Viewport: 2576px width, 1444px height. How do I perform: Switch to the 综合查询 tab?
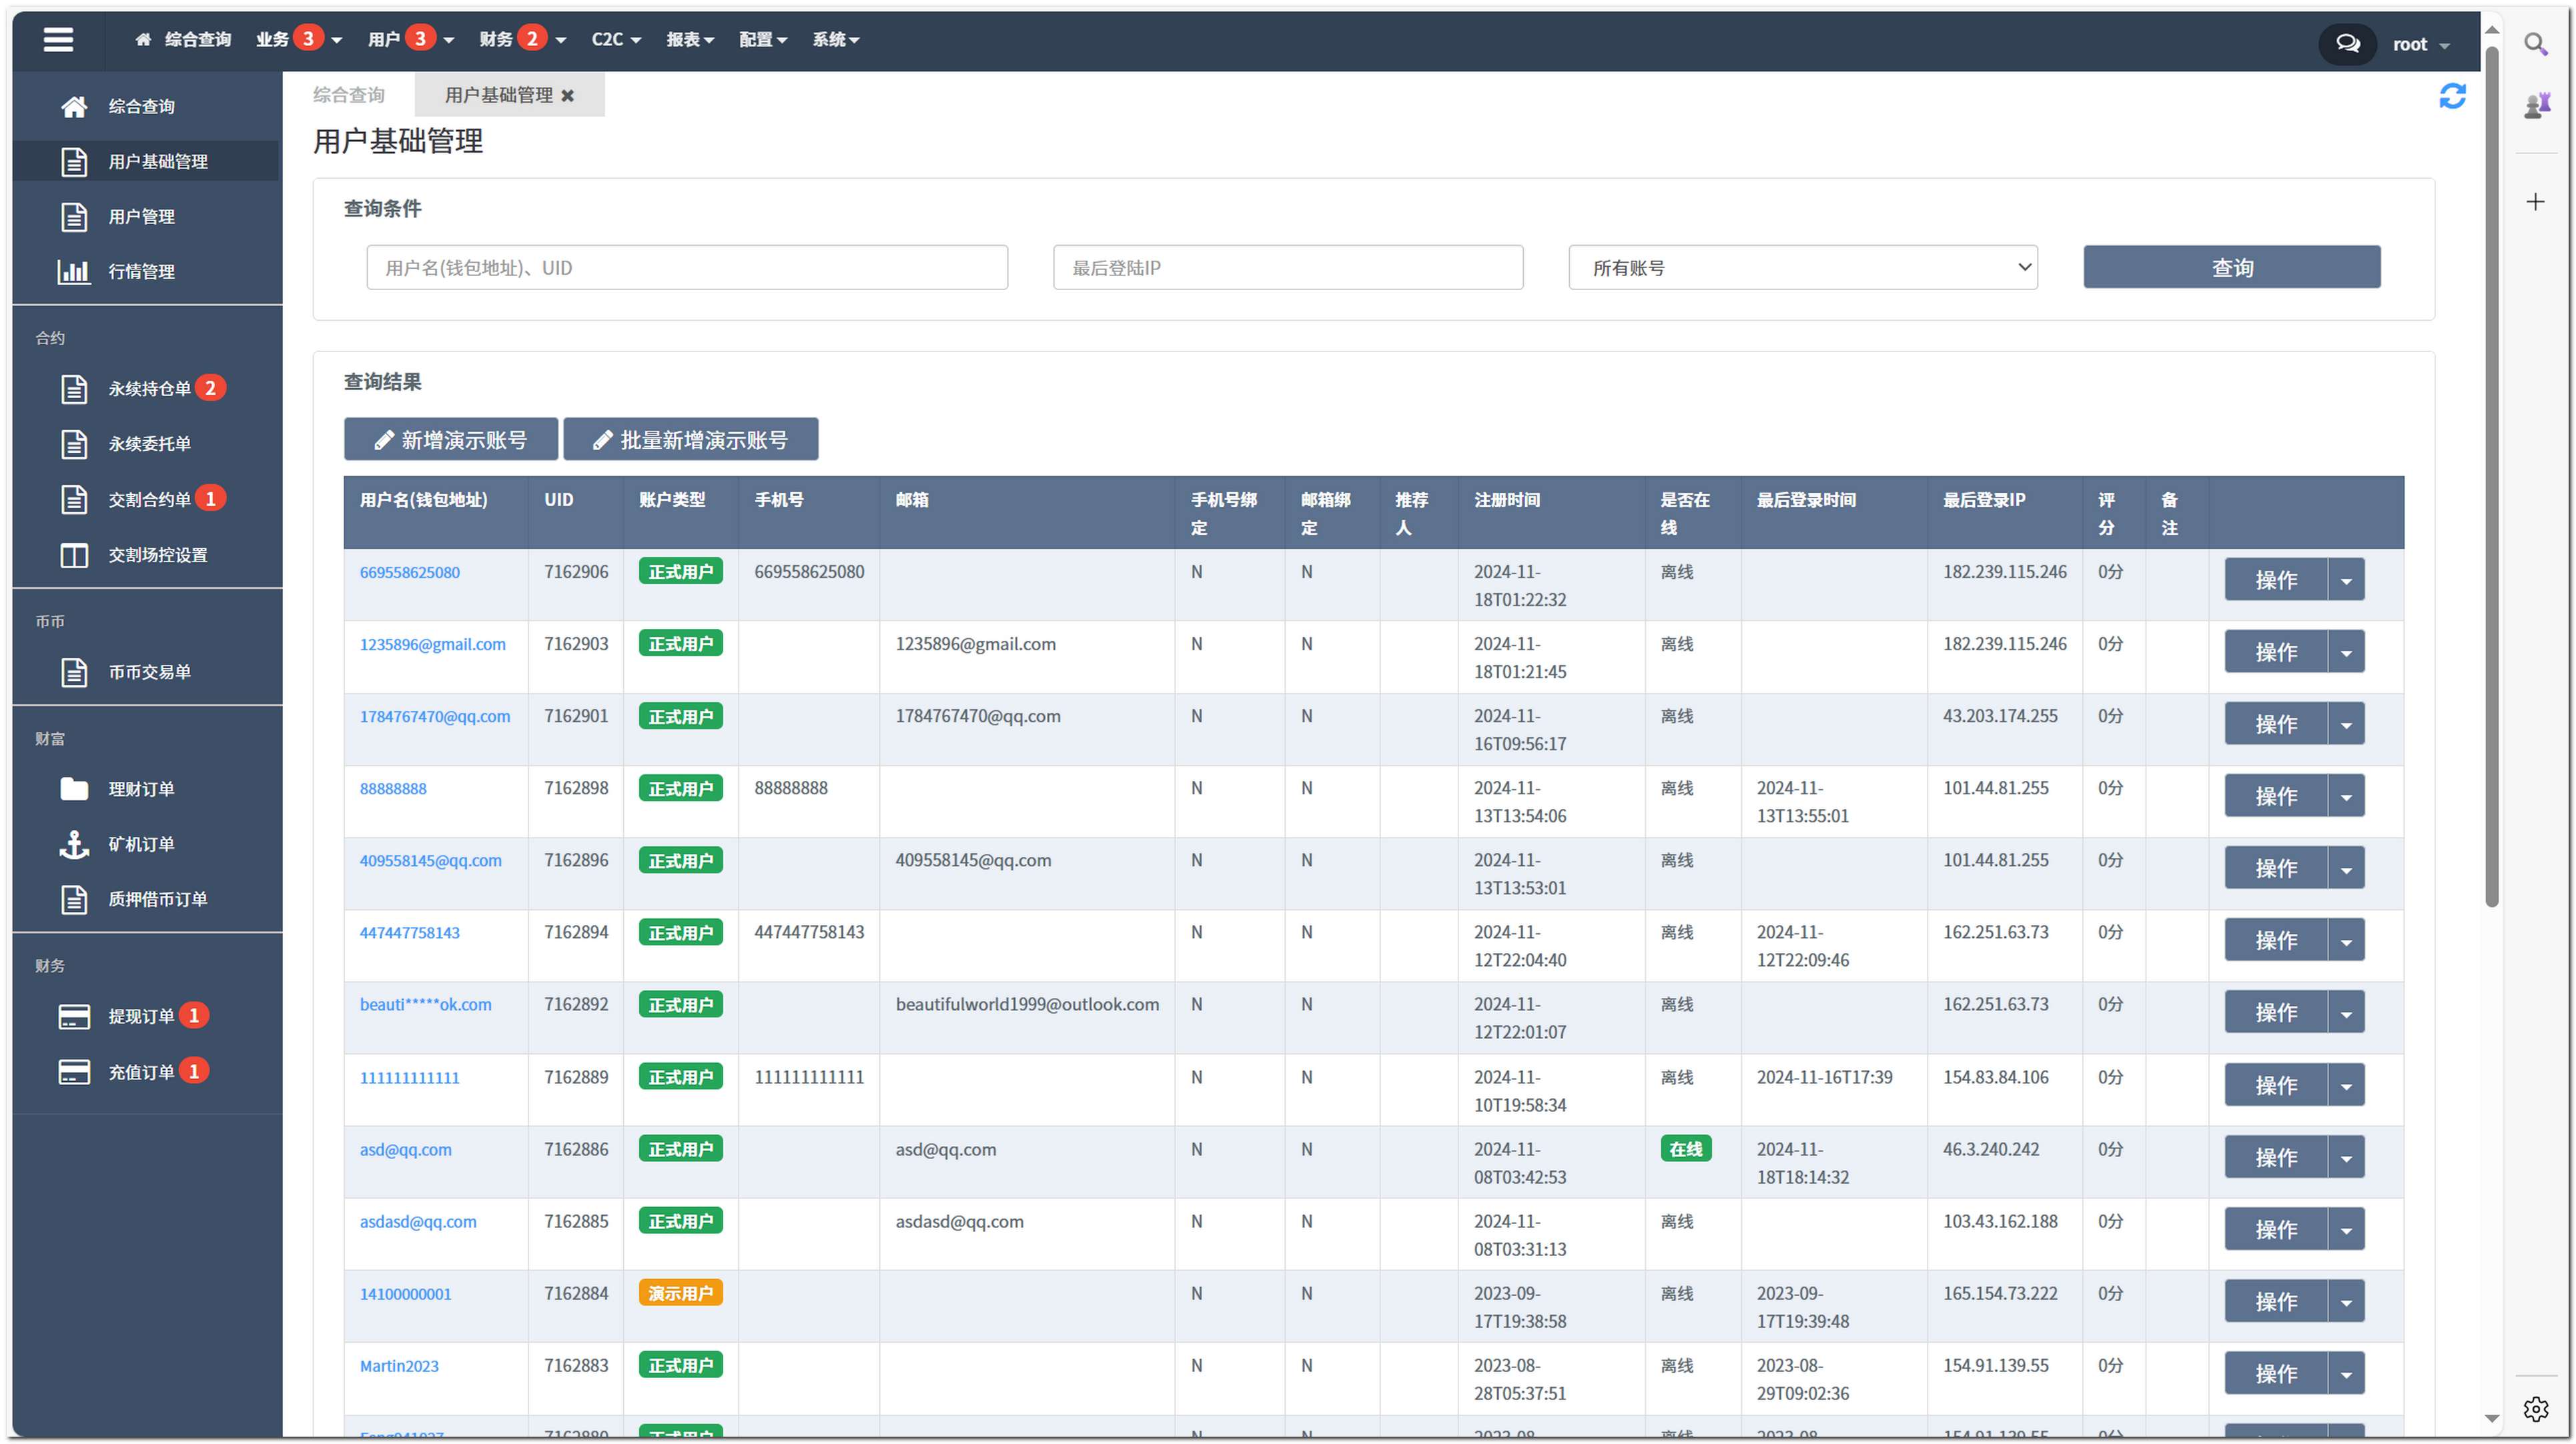tap(349, 95)
